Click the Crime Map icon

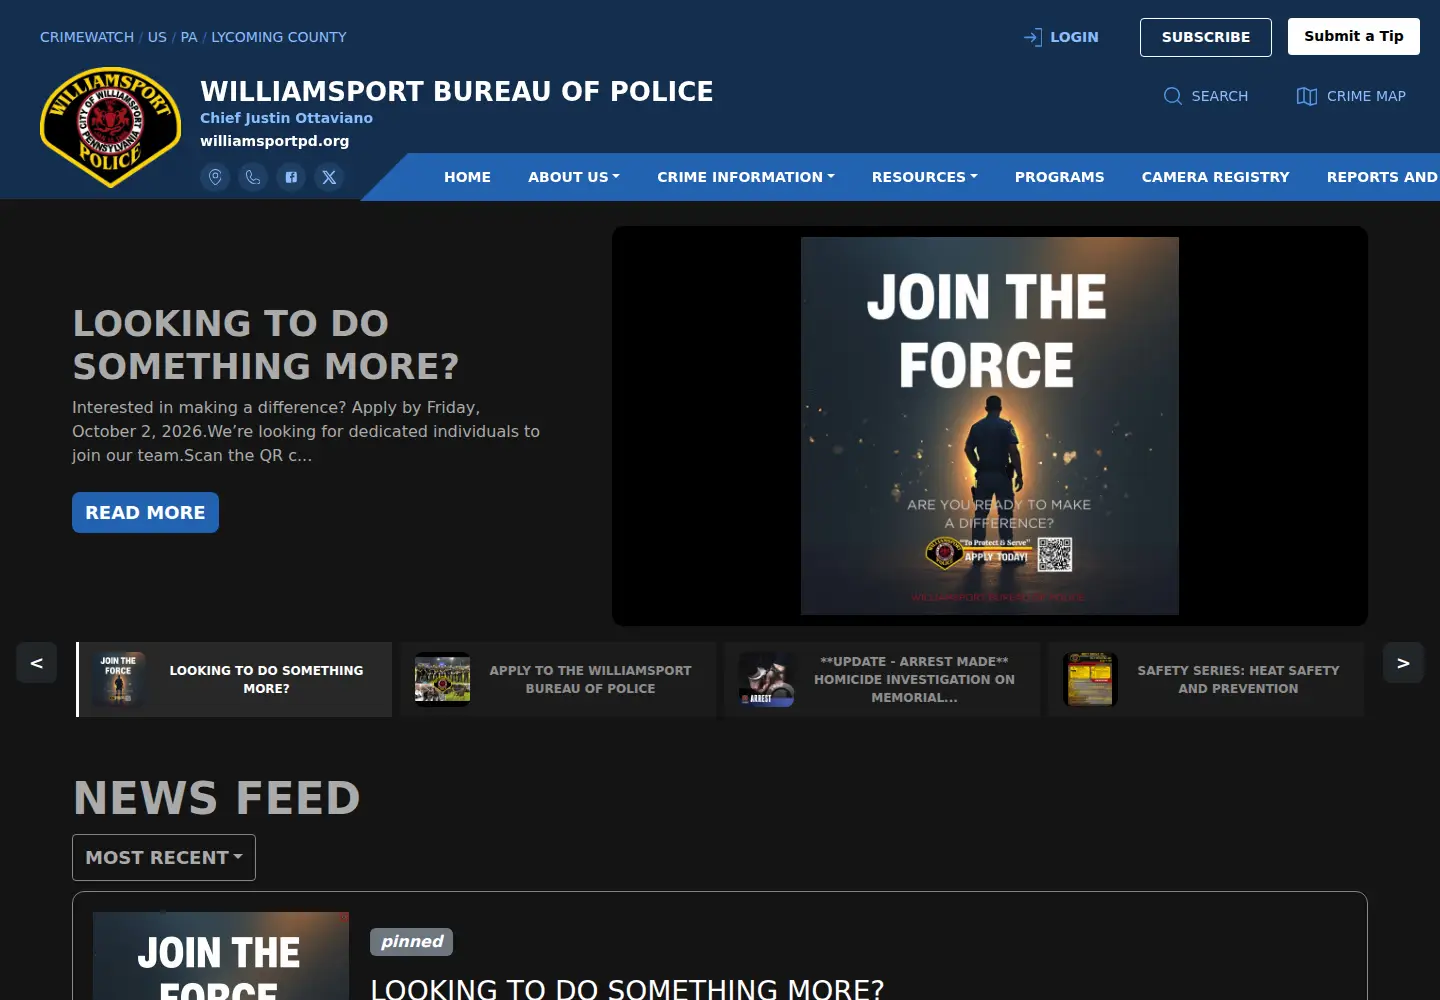pyautogui.click(x=1307, y=96)
